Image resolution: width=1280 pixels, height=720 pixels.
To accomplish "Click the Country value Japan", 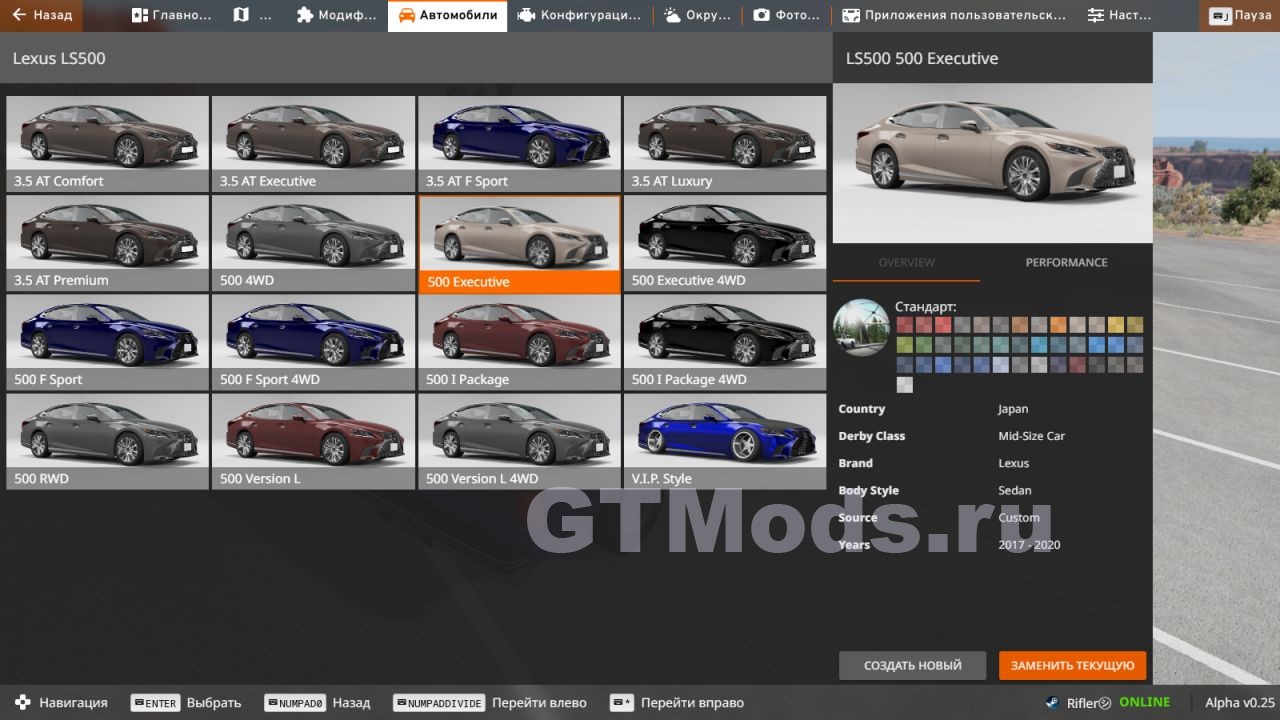I will pos(1013,409).
